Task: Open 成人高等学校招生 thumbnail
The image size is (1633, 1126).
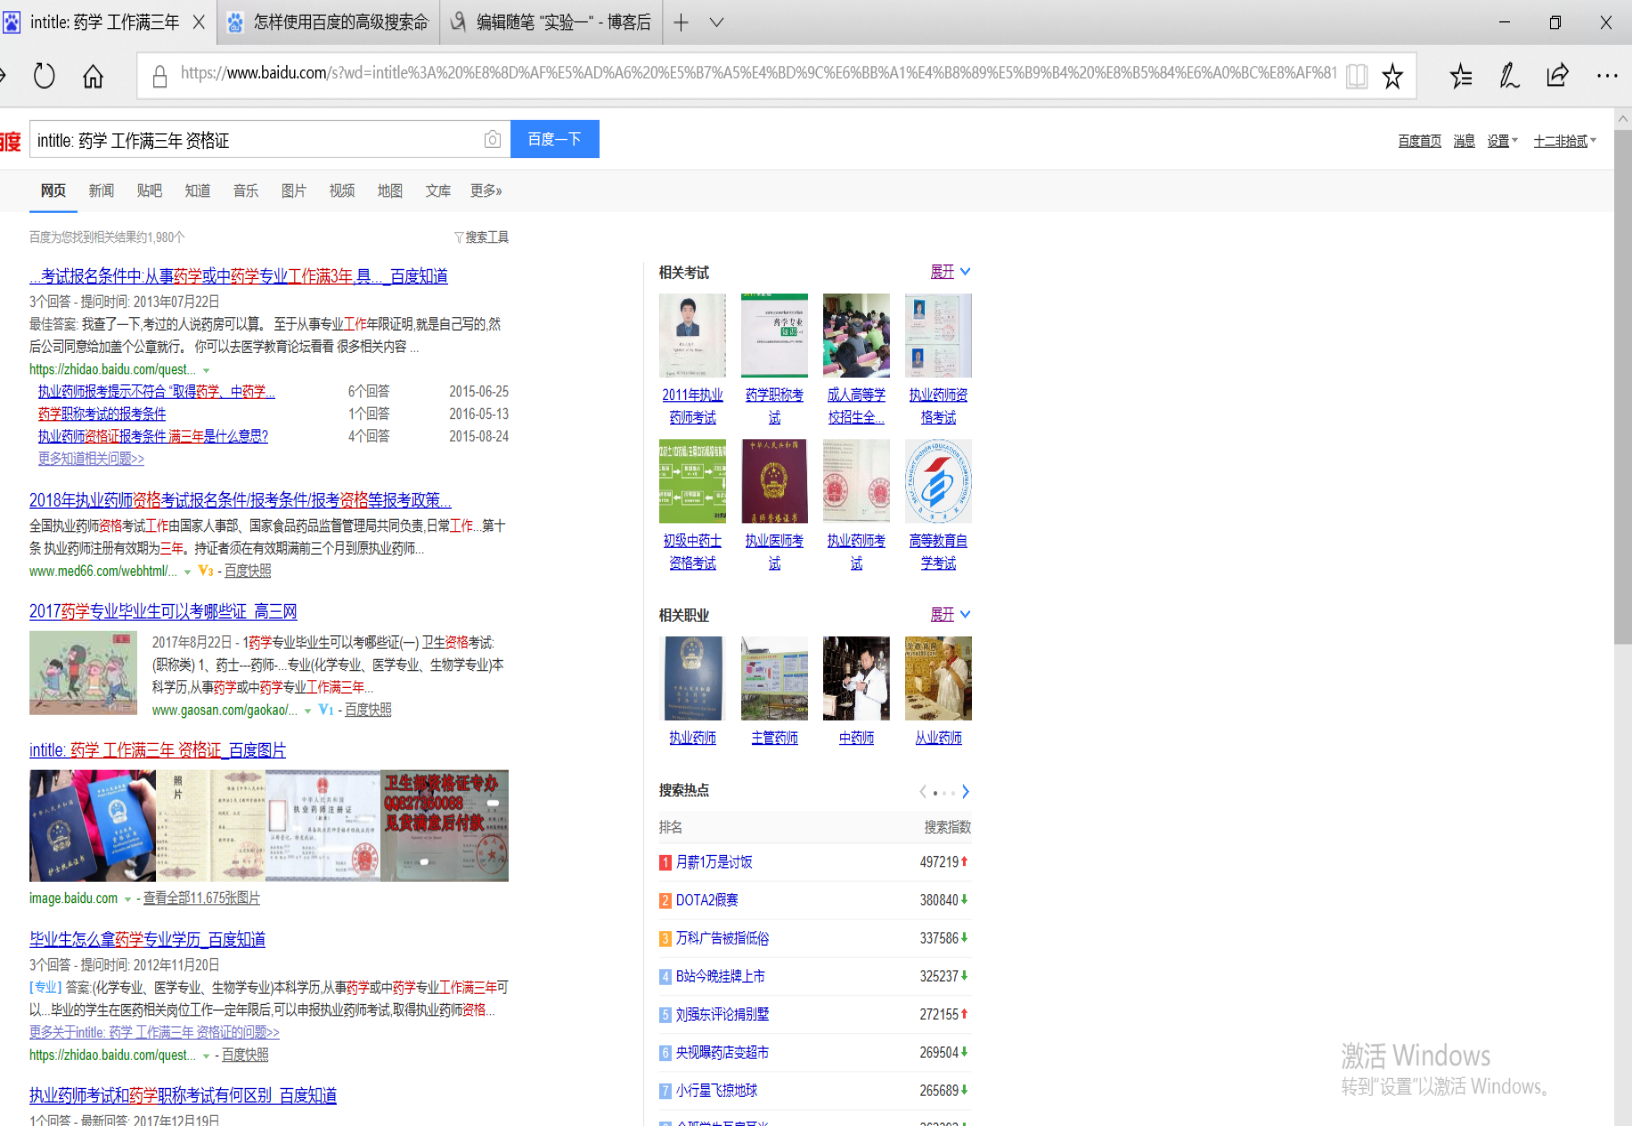Action: tap(856, 336)
